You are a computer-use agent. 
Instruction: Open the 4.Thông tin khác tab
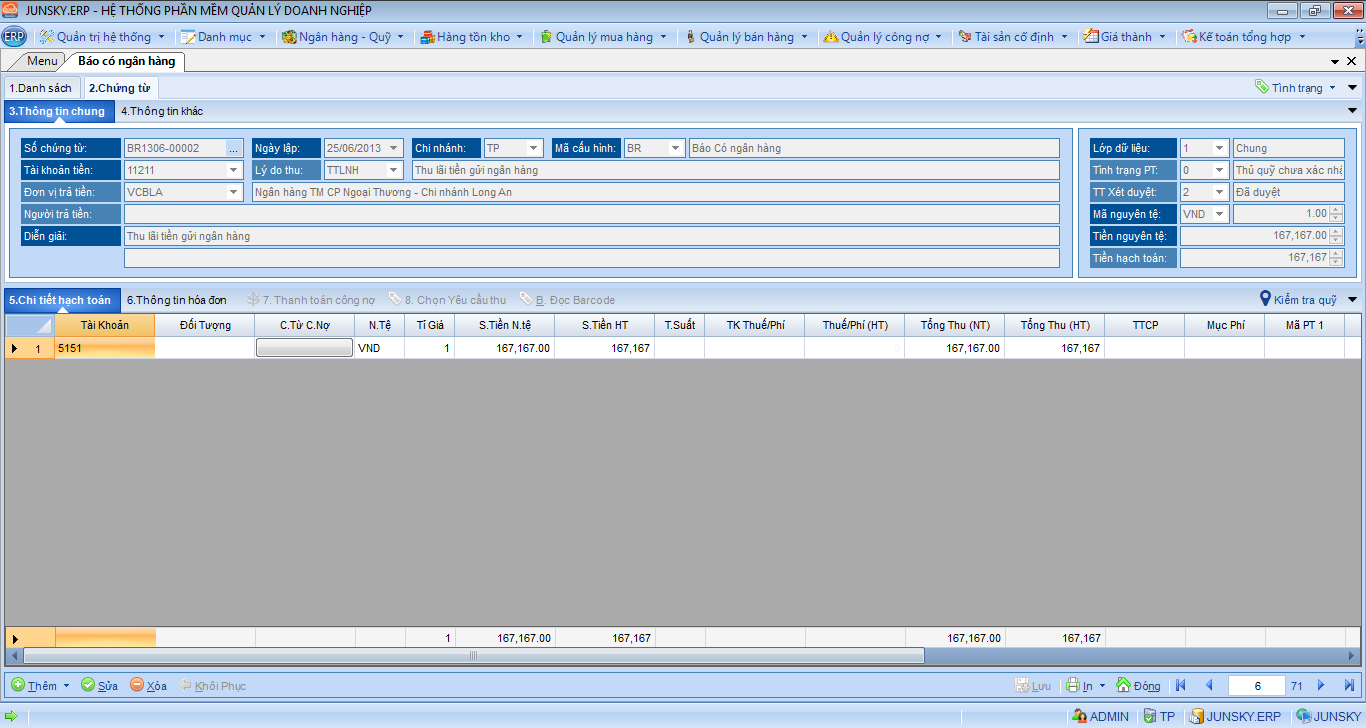coord(161,111)
